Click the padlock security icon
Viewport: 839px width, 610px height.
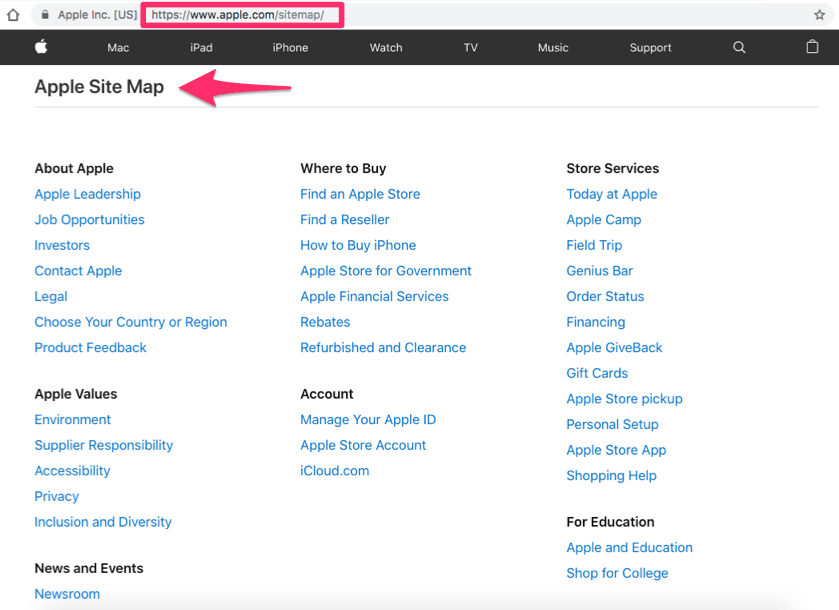[45, 15]
